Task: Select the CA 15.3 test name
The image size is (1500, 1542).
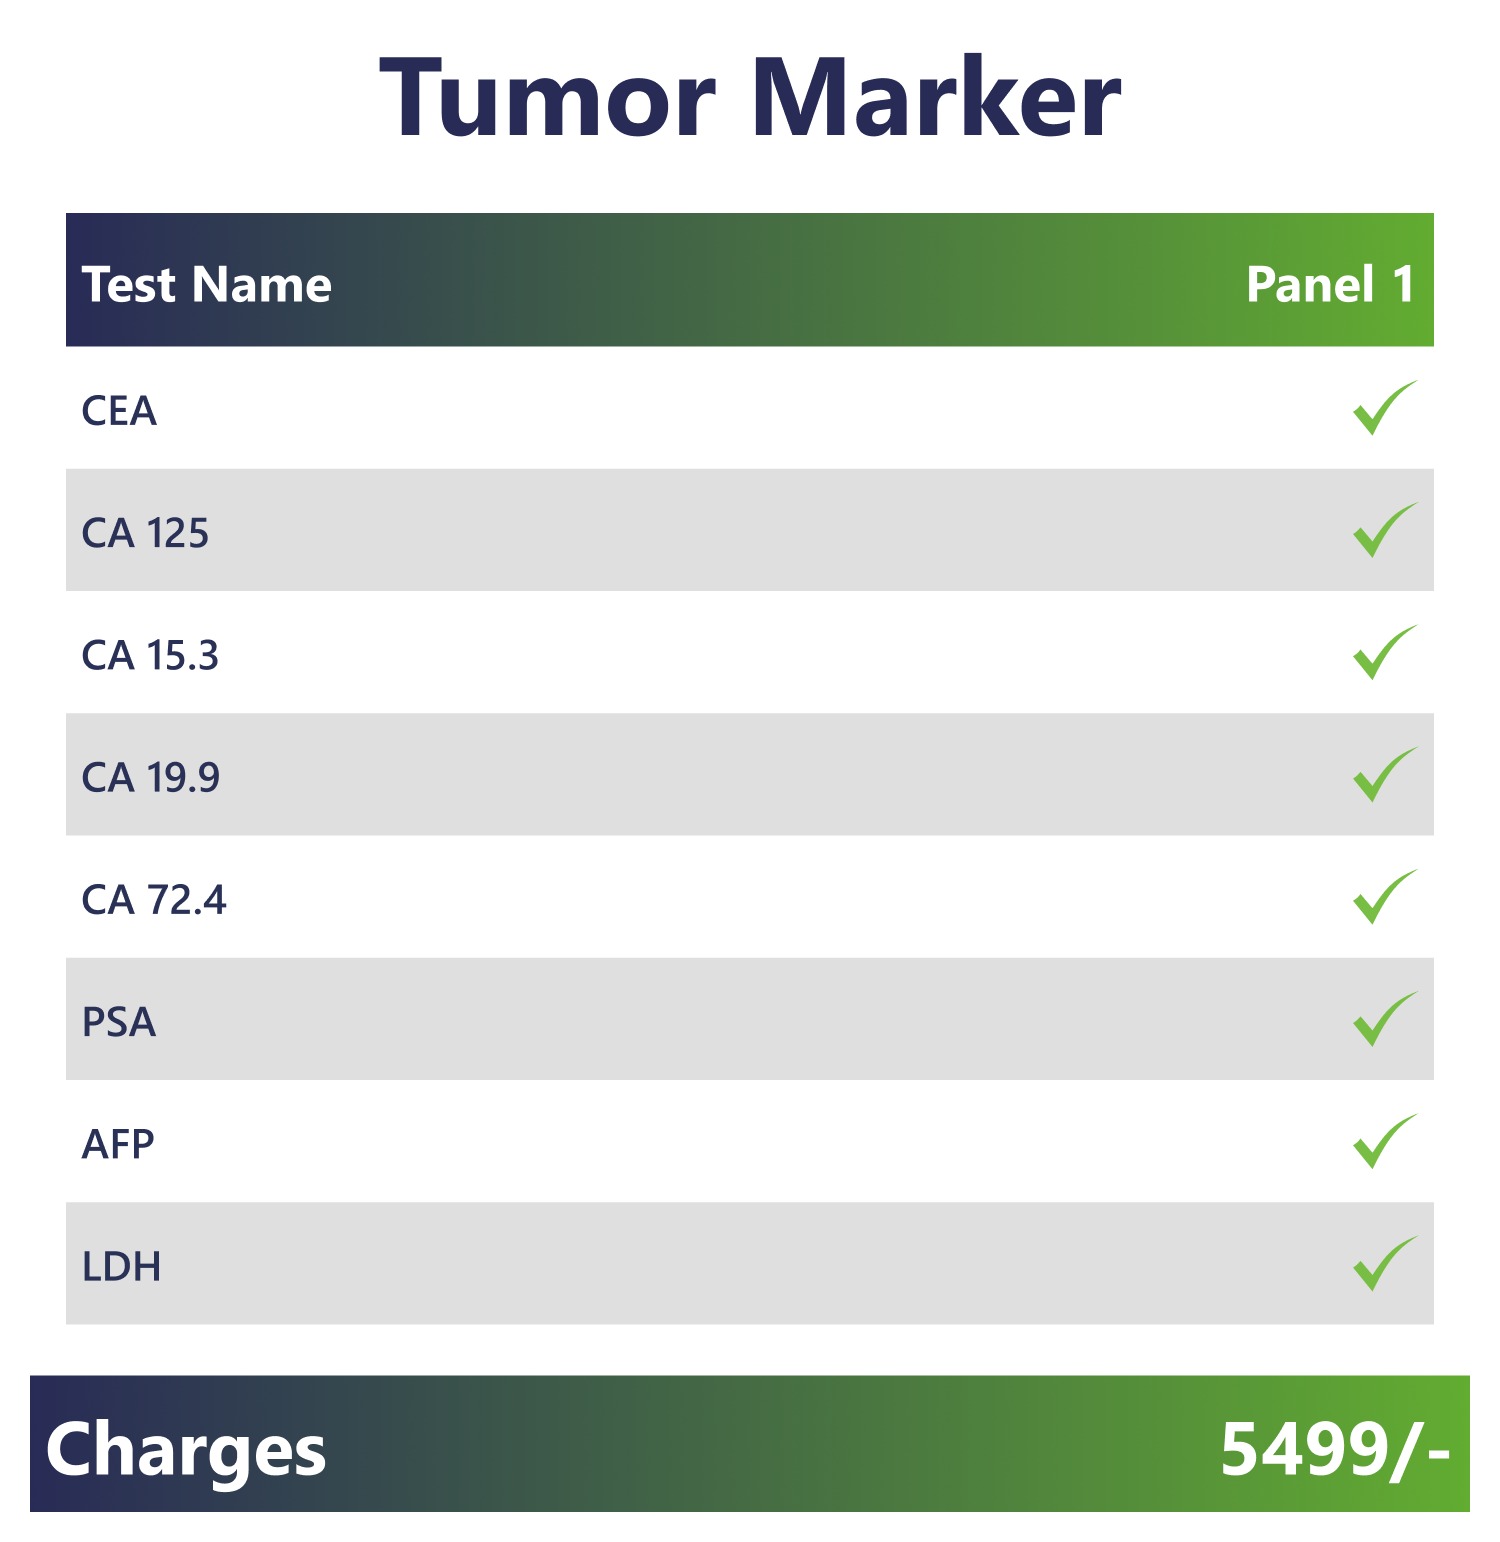Action: tap(150, 655)
